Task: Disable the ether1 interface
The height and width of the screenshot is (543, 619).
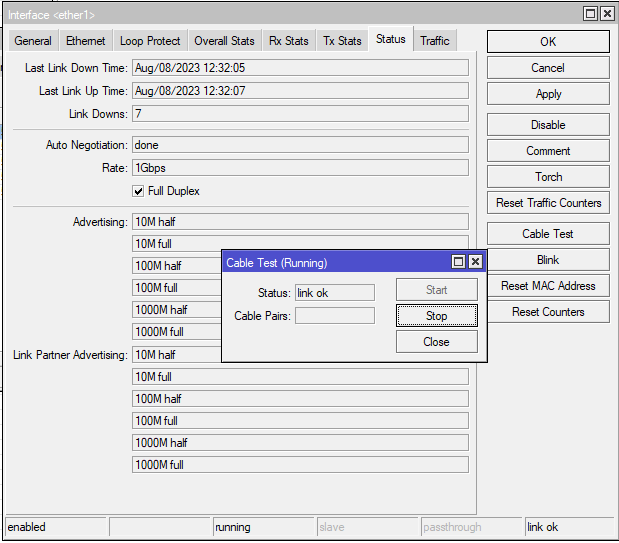Action: [x=548, y=125]
